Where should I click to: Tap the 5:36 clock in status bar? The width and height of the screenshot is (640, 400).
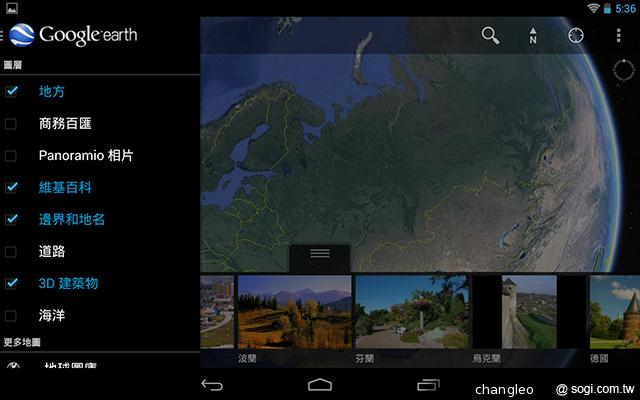point(625,8)
